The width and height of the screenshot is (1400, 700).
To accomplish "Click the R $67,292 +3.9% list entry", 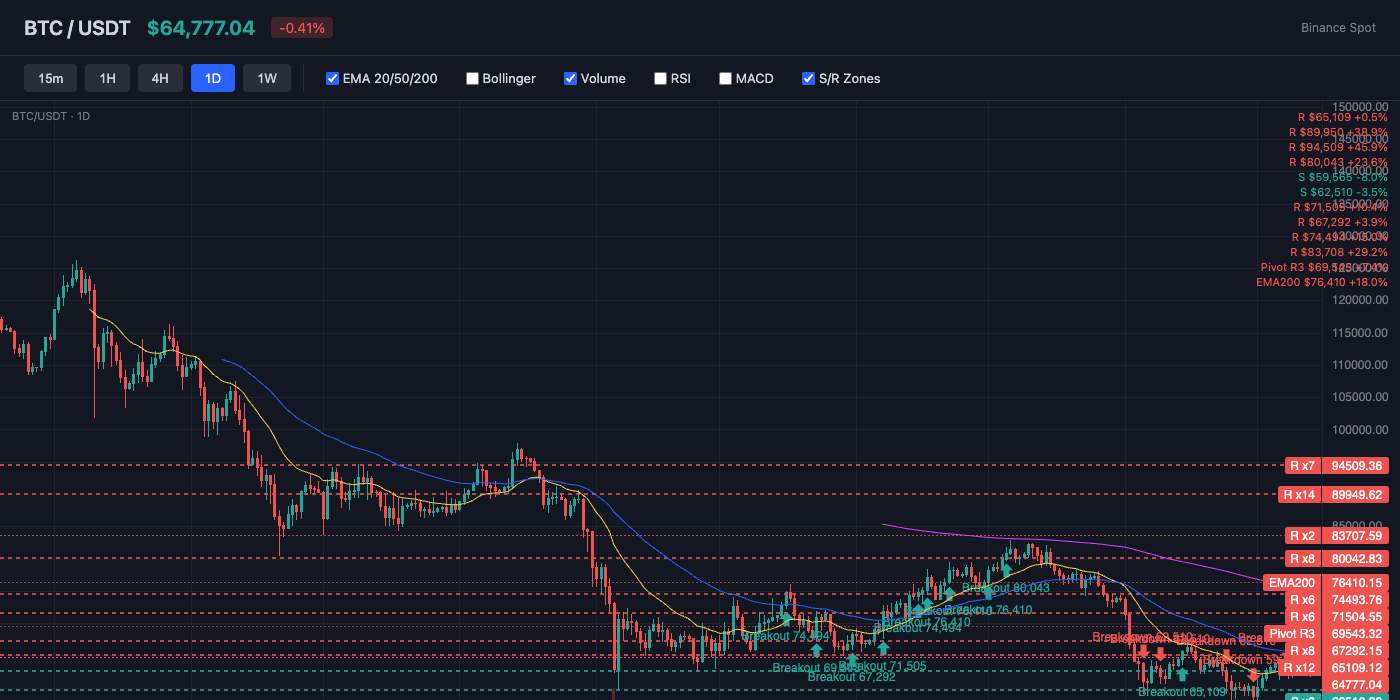I will [1342, 222].
